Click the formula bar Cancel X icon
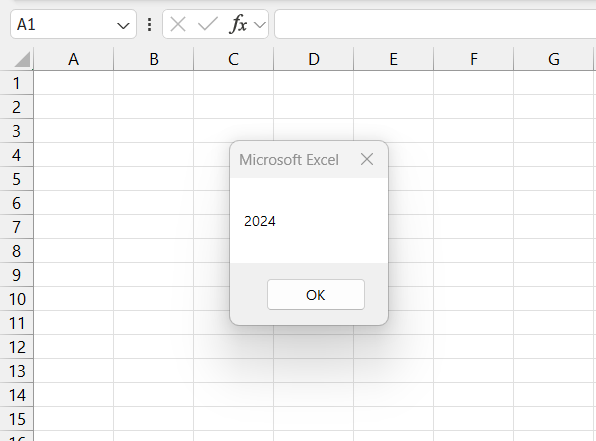Image resolution: width=596 pixels, height=441 pixels. [178, 25]
